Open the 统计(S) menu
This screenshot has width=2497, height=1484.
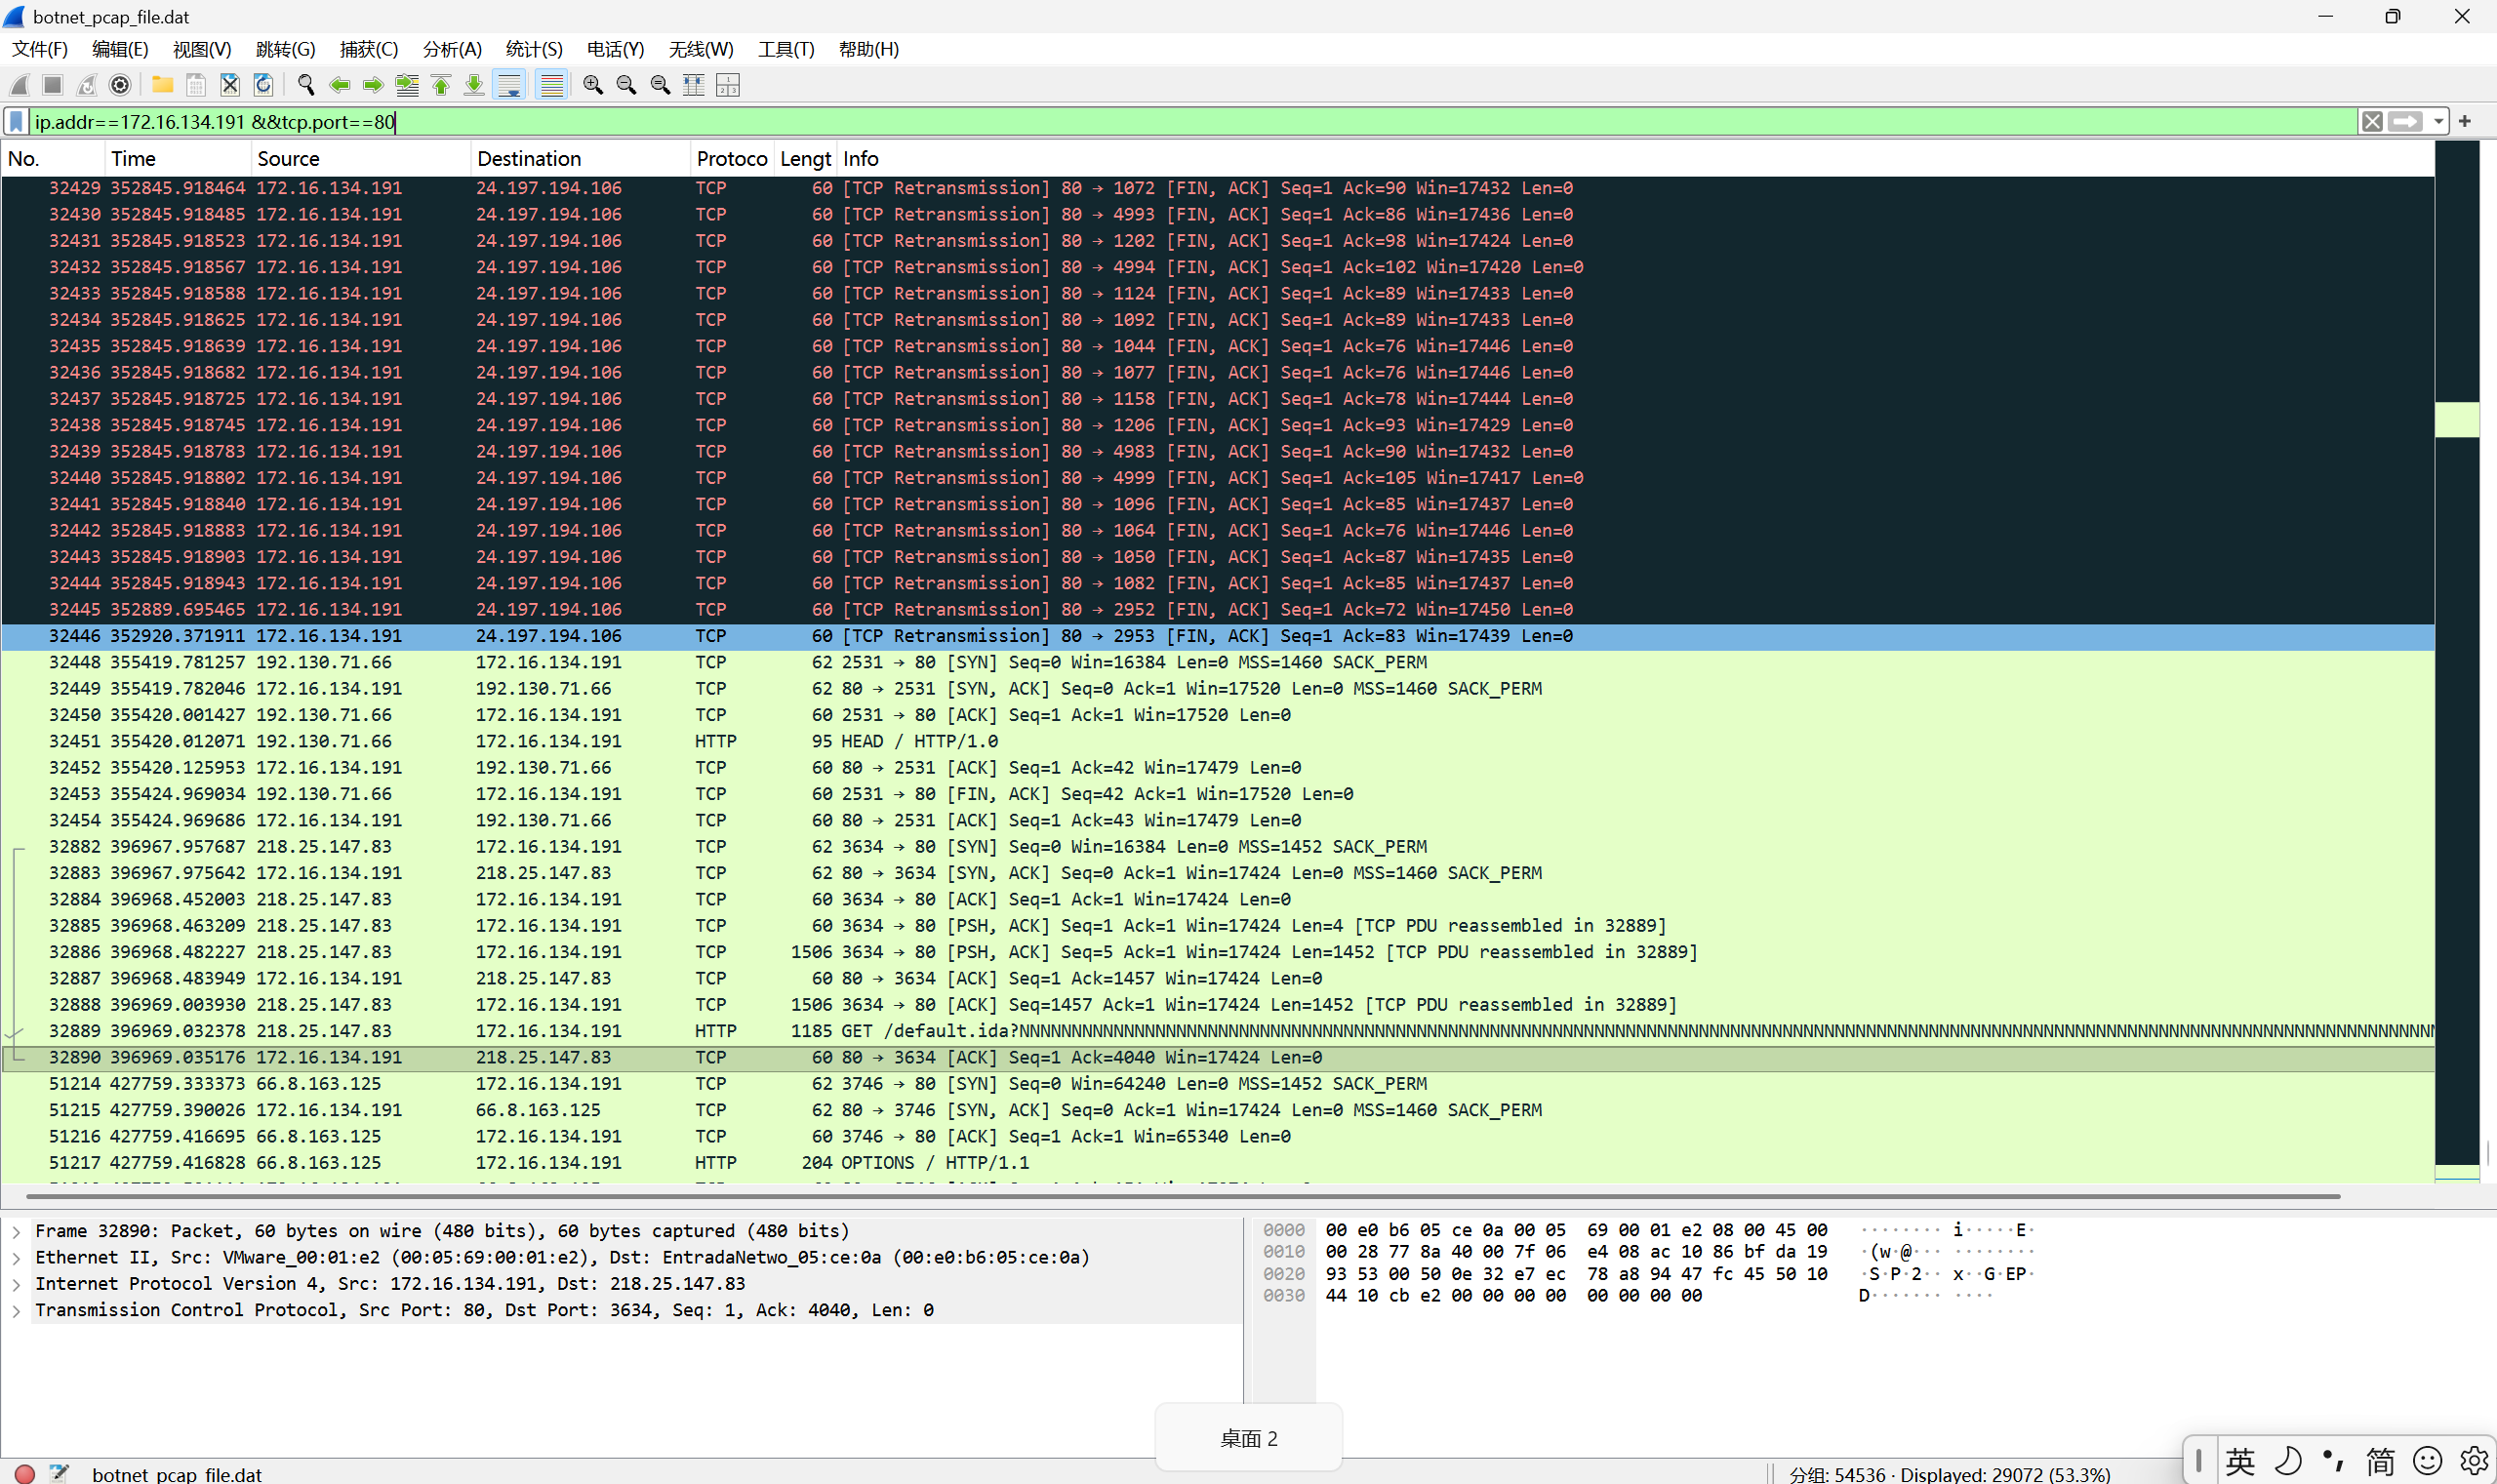(x=533, y=49)
